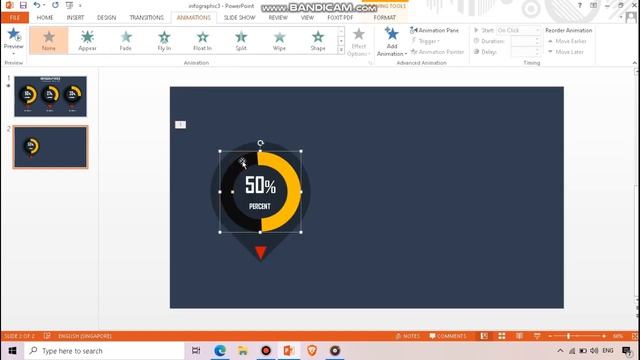Click the Preview animation star icon
The image size is (640, 360).
pyautogui.click(x=13, y=35)
